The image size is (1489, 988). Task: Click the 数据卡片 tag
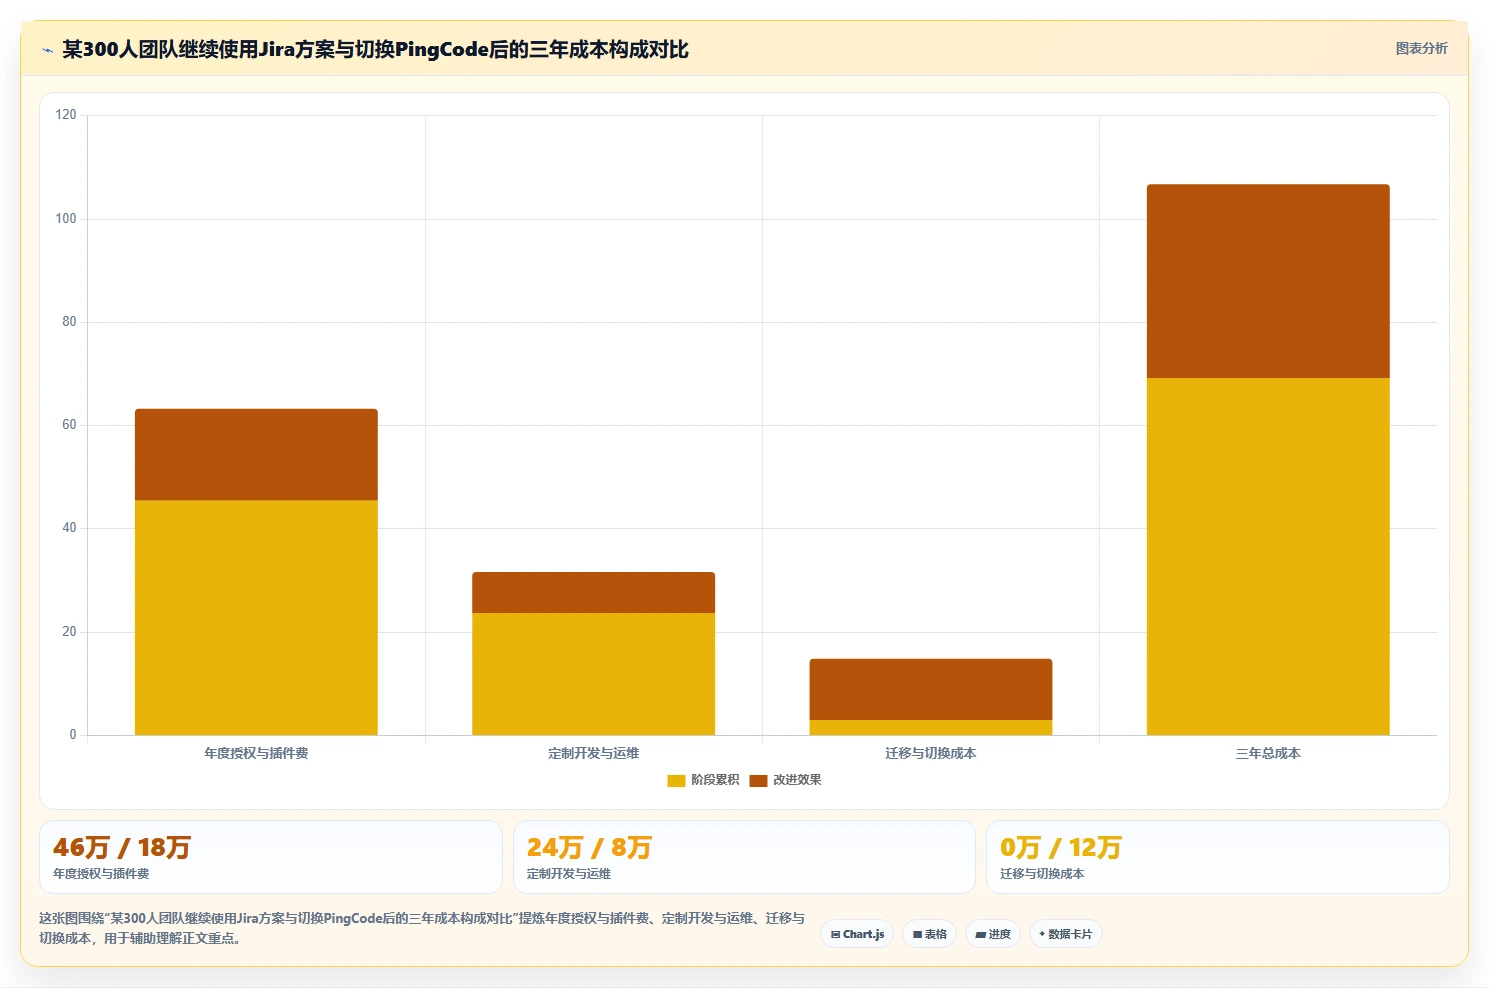(1065, 934)
